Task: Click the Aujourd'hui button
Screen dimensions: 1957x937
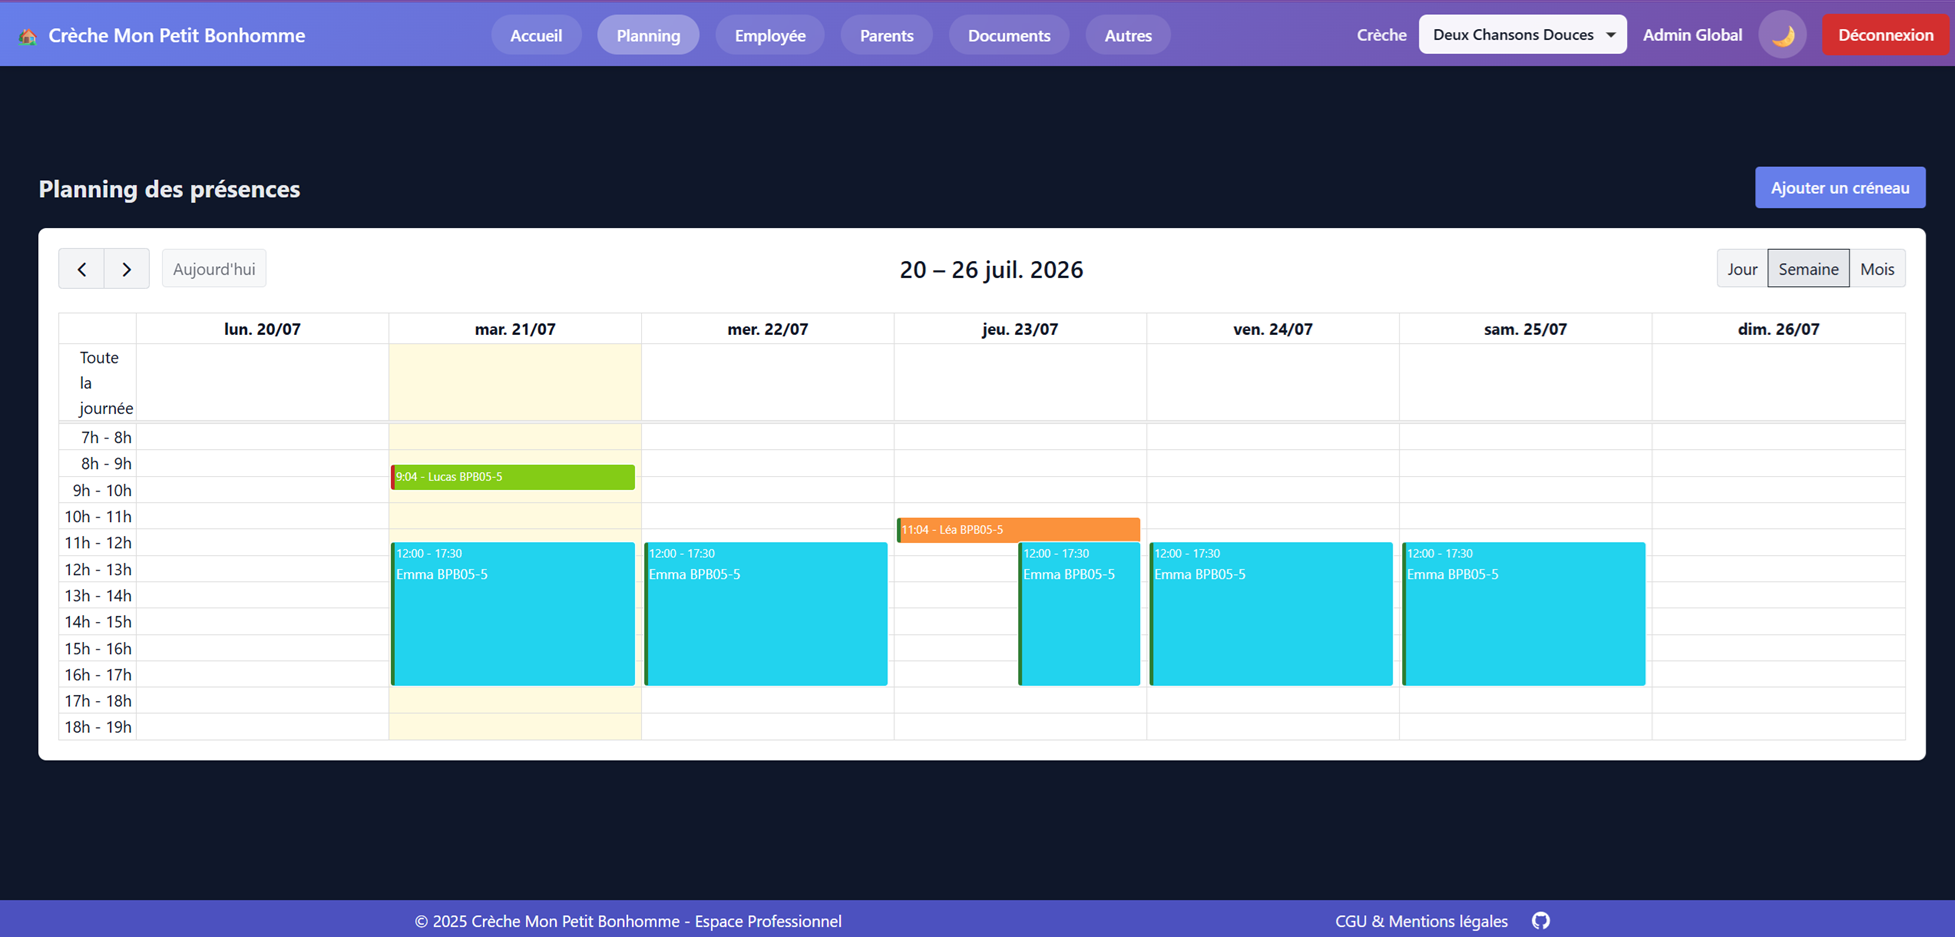Action: tap(214, 269)
